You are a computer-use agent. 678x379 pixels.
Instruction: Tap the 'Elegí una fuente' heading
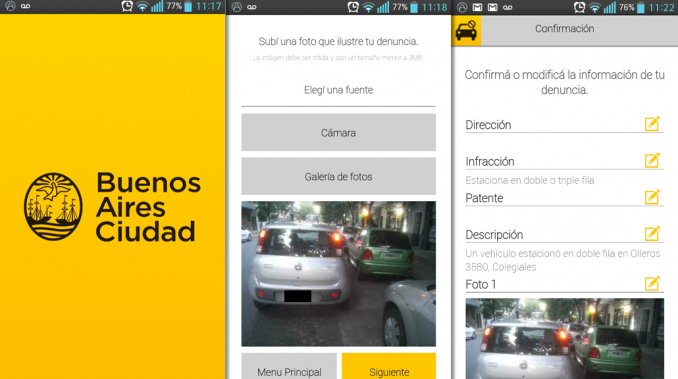click(338, 90)
